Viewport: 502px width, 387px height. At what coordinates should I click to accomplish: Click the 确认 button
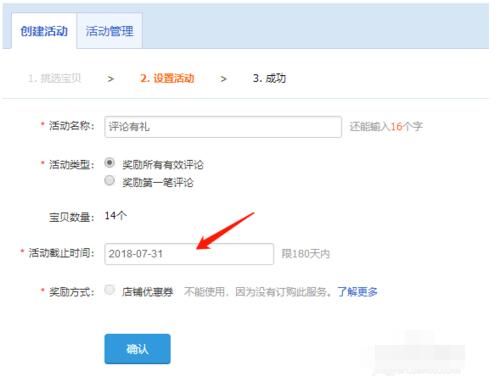[137, 349]
